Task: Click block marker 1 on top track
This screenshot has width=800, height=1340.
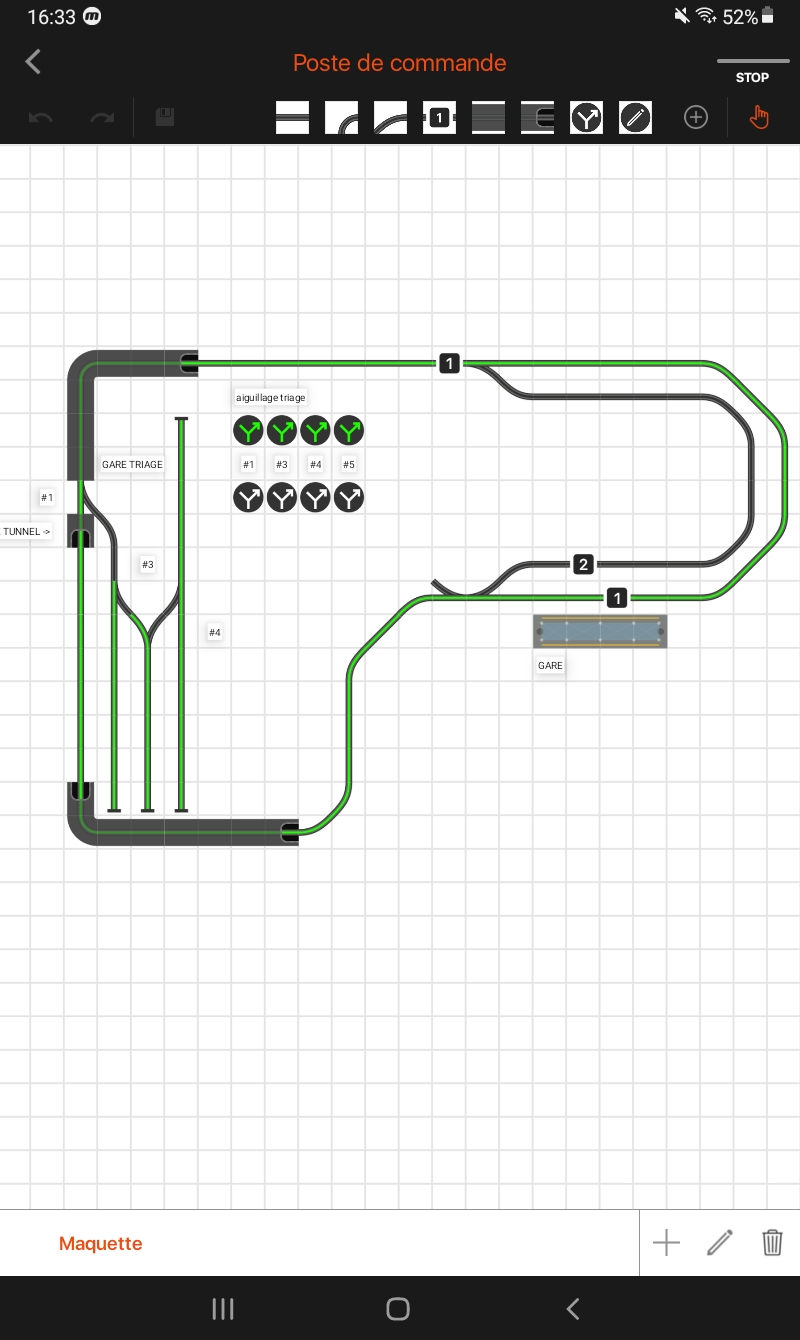Action: (x=450, y=364)
